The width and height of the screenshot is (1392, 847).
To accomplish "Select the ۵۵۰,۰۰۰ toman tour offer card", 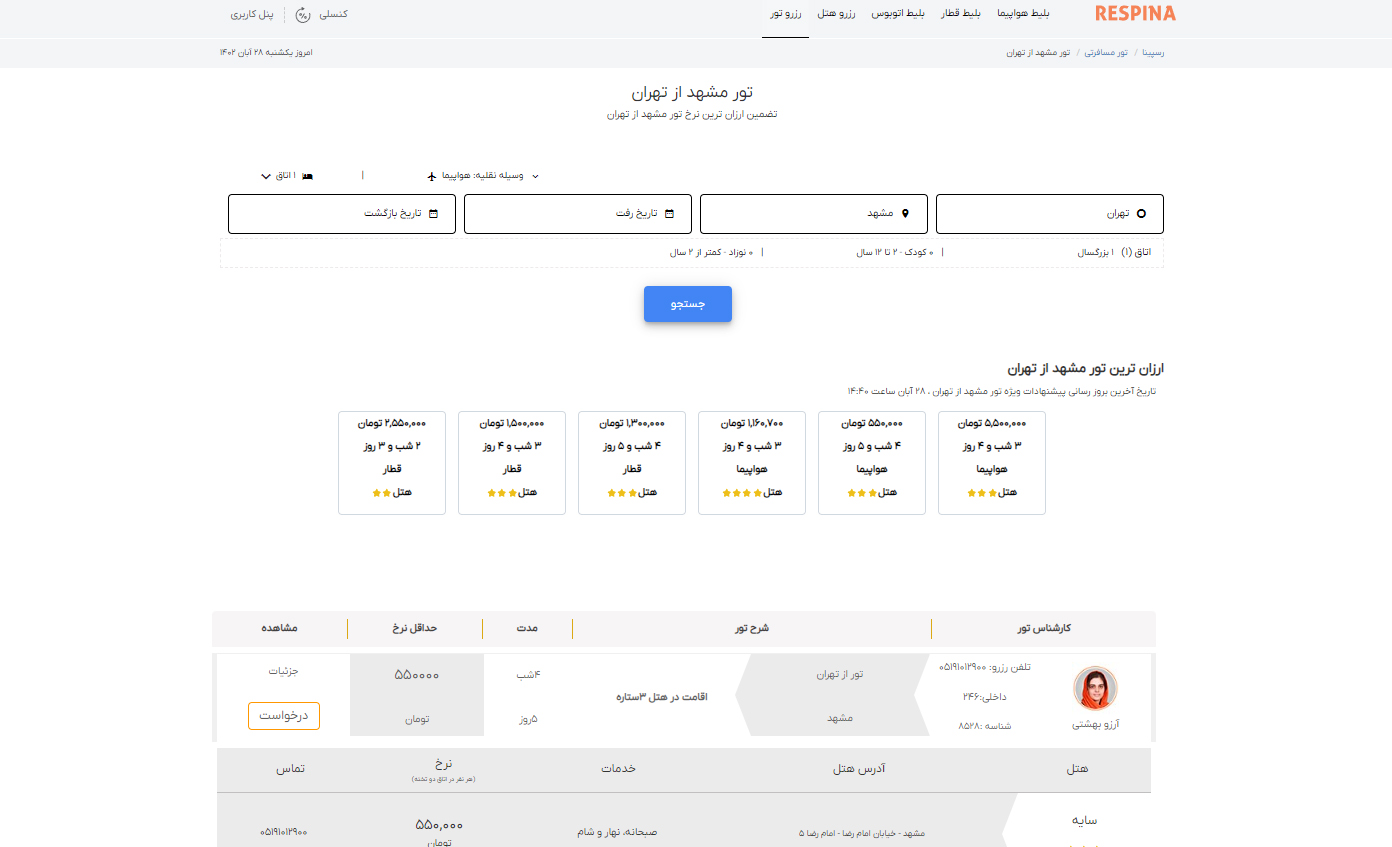I will (x=871, y=462).
